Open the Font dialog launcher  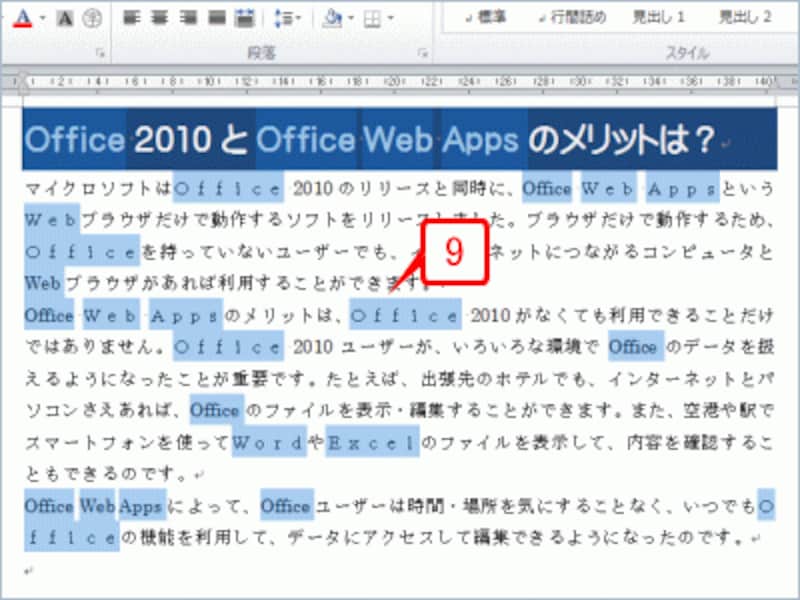coord(101,53)
